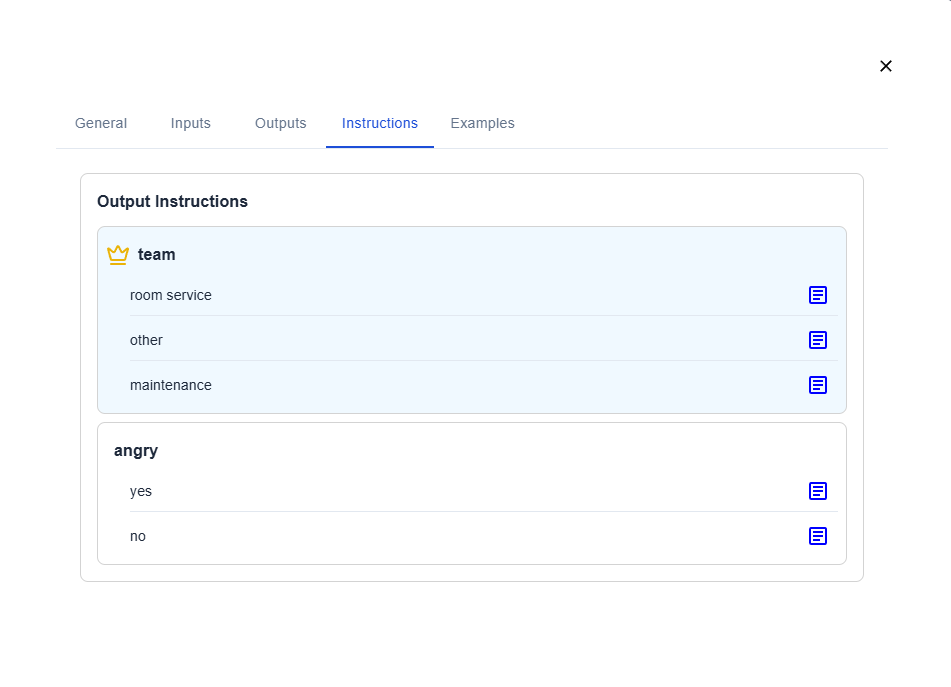The image size is (951, 687).
Task: Open instructions icon for yes
Action: coord(818,491)
